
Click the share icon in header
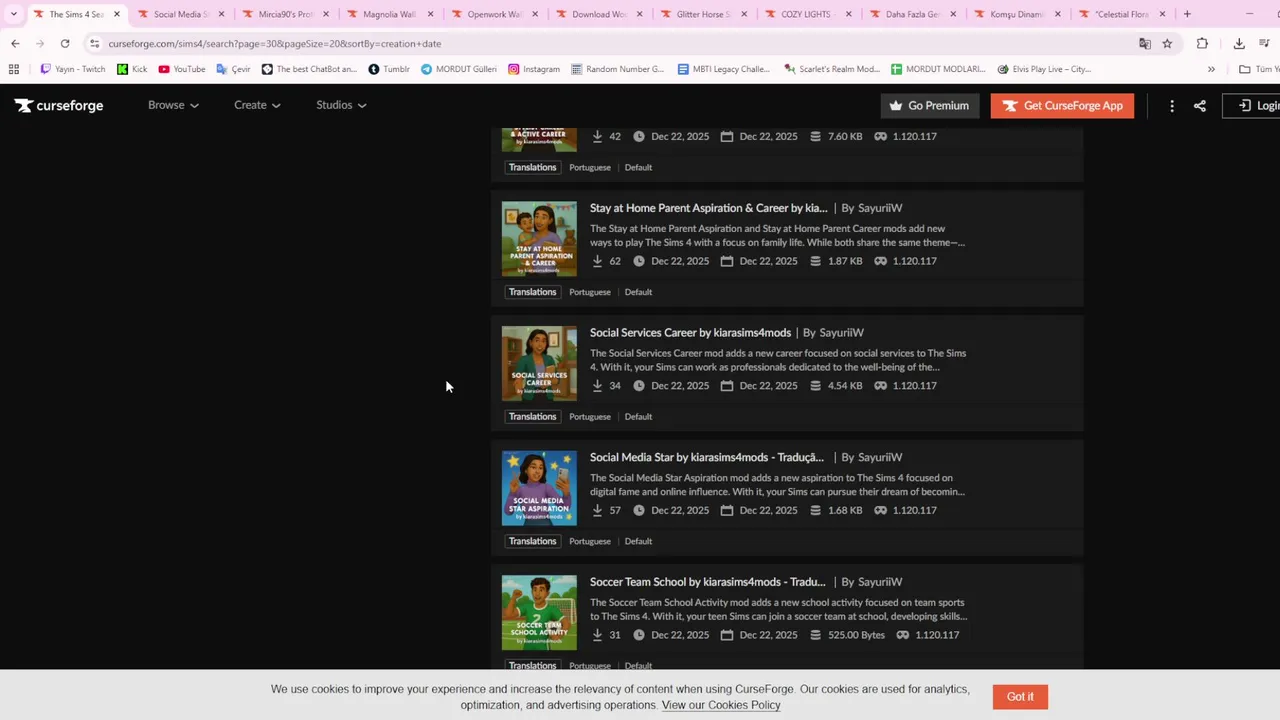[x=1200, y=105]
